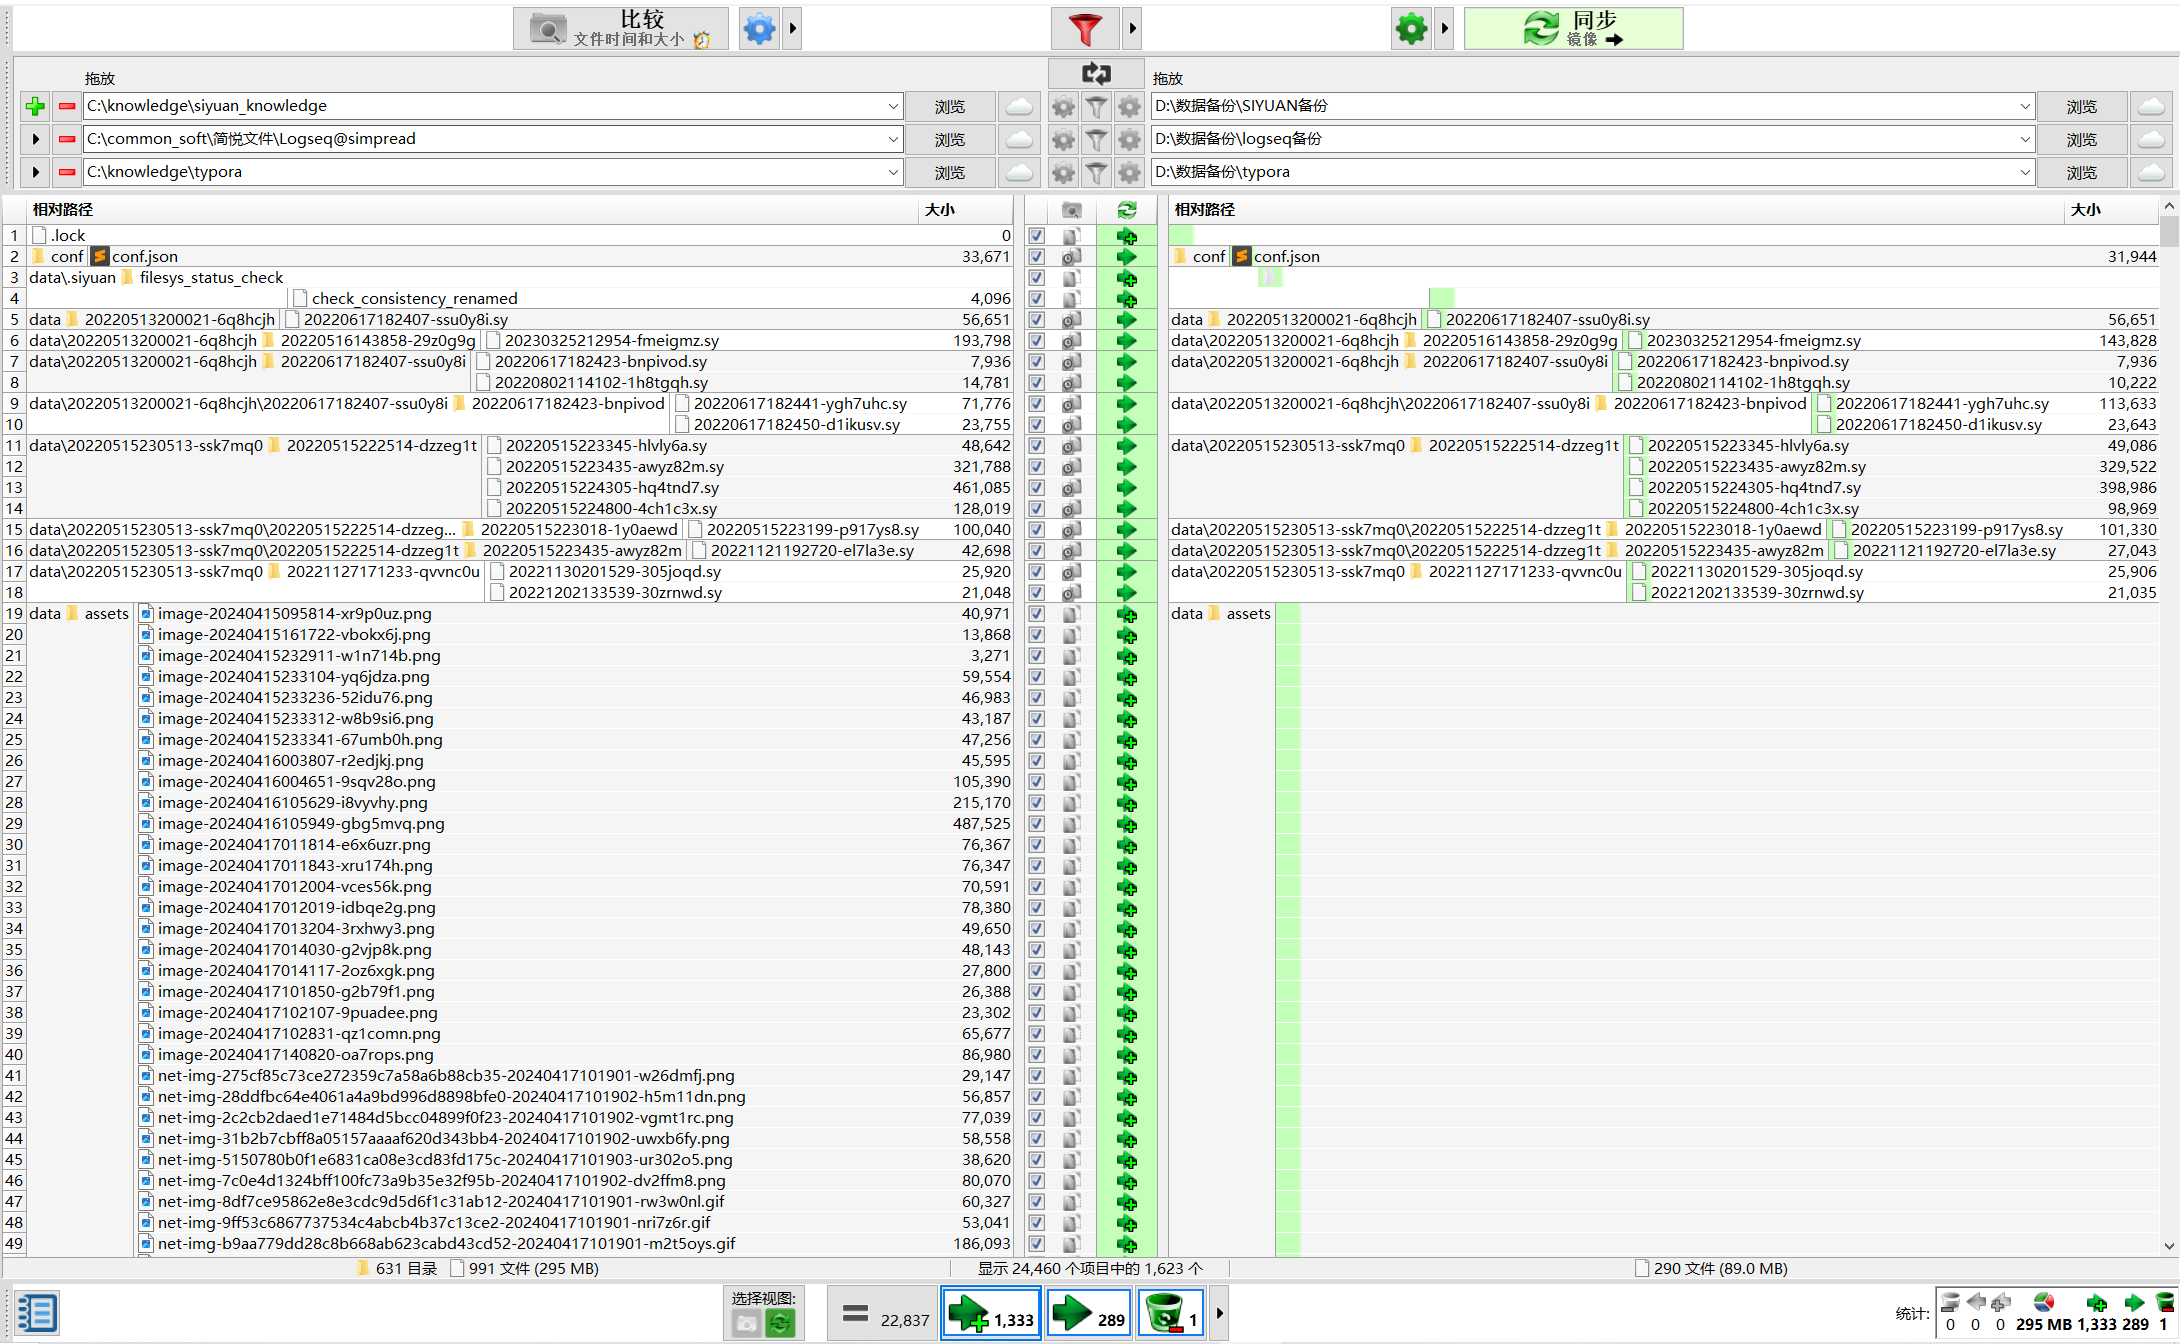
Task: Uncheck checkbox for 20230325212954-fmeigmz.sy row
Action: click(1037, 341)
